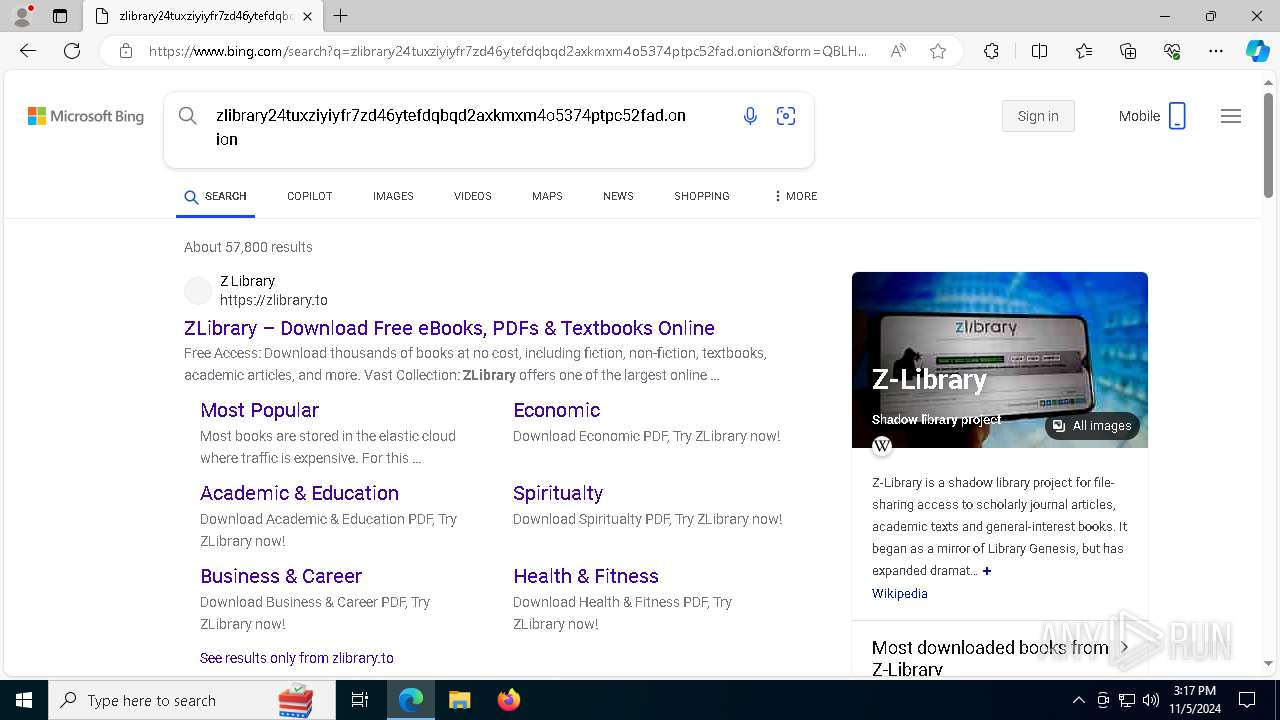Open the Windows Start menu

pyautogui.click(x=24, y=700)
